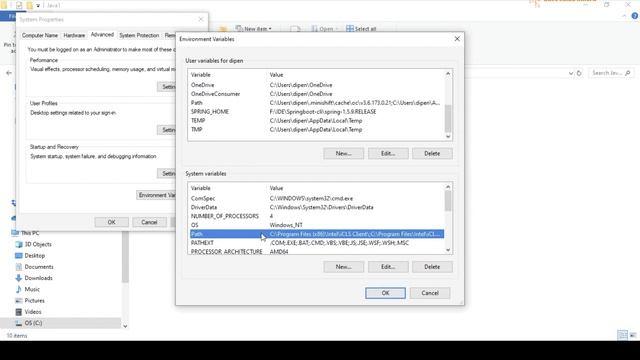
Task: Open Documents in Explorer sidebar
Action: [x=34, y=267]
